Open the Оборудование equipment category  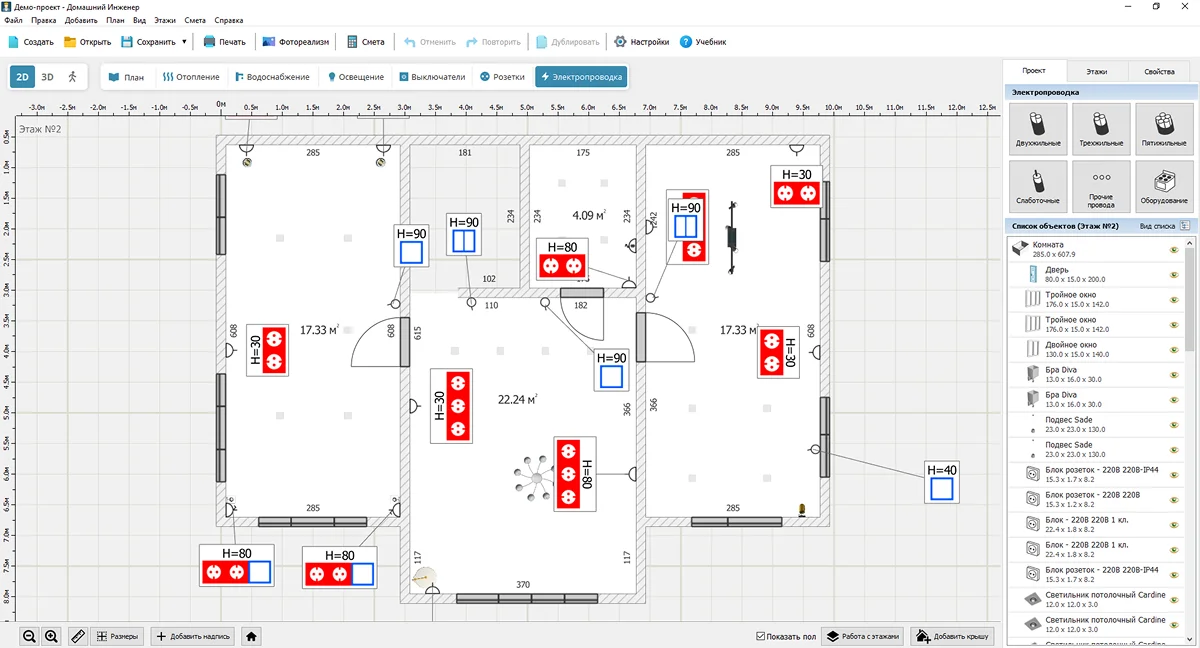pyautogui.click(x=1162, y=186)
